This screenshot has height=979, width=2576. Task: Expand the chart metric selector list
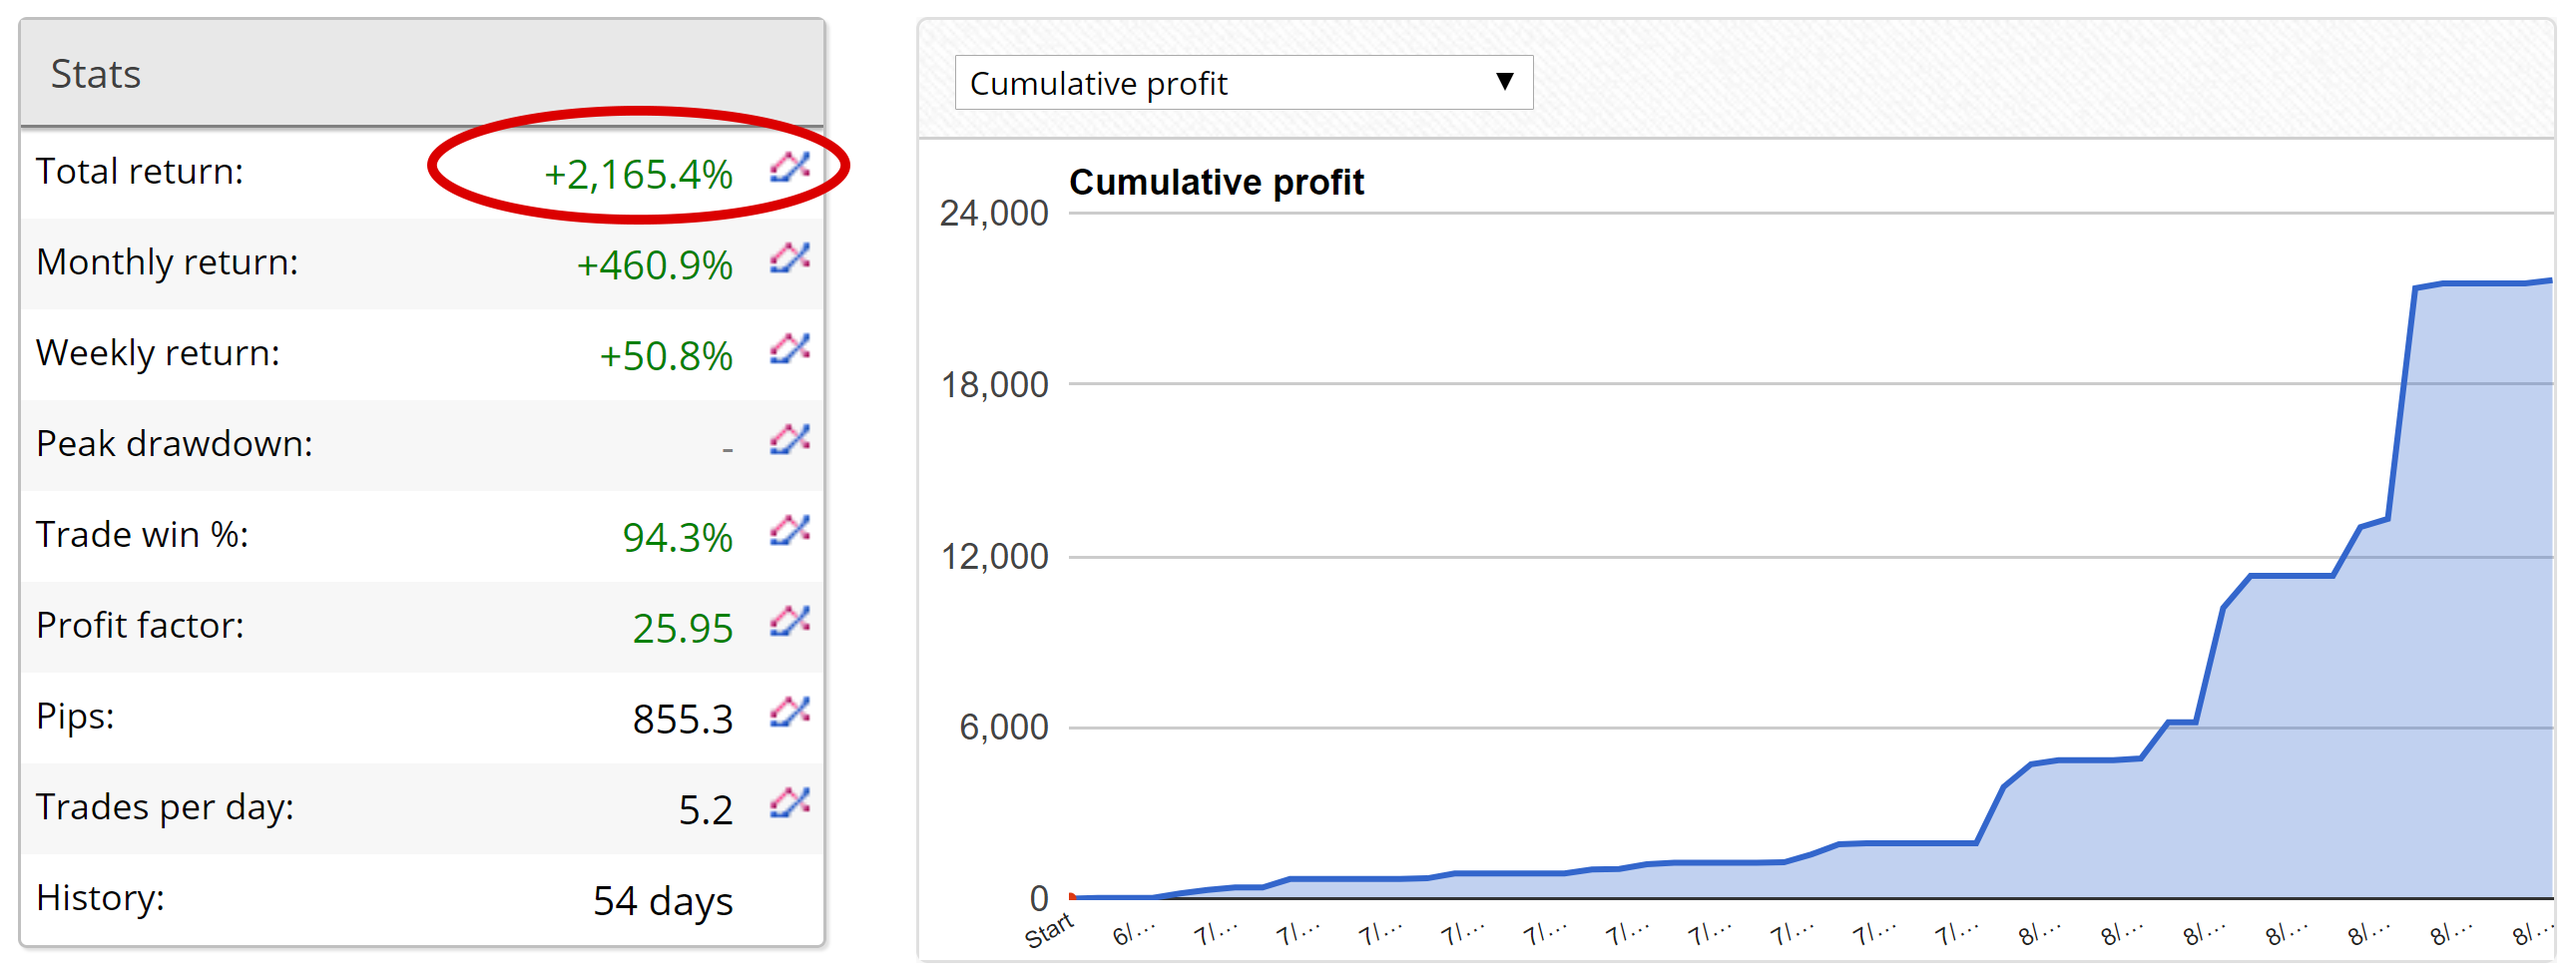coord(1243,83)
